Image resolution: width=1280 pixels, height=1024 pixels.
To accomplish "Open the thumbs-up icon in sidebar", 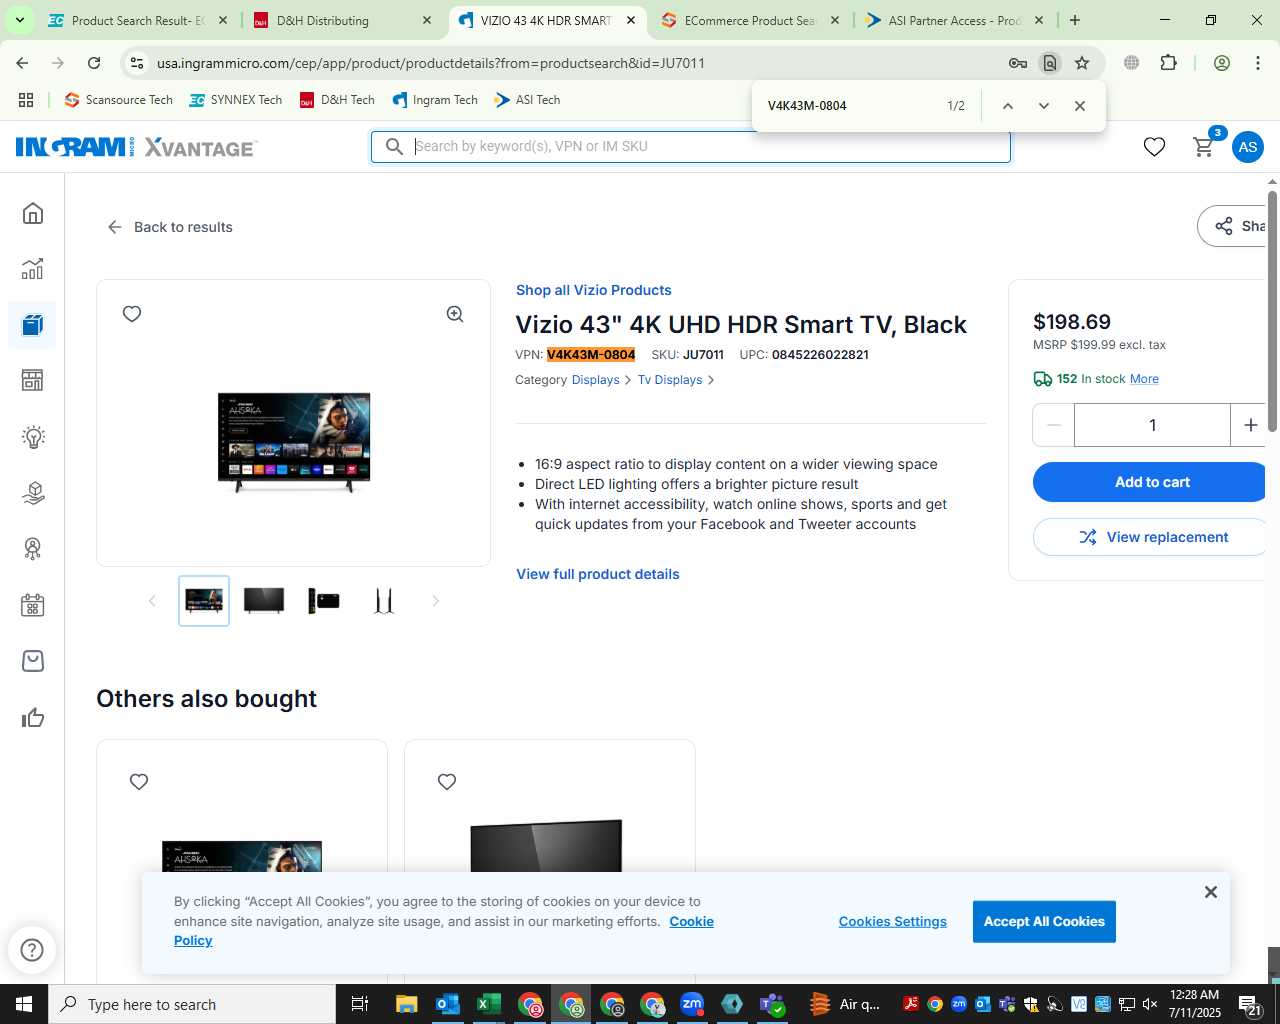I will [33, 717].
